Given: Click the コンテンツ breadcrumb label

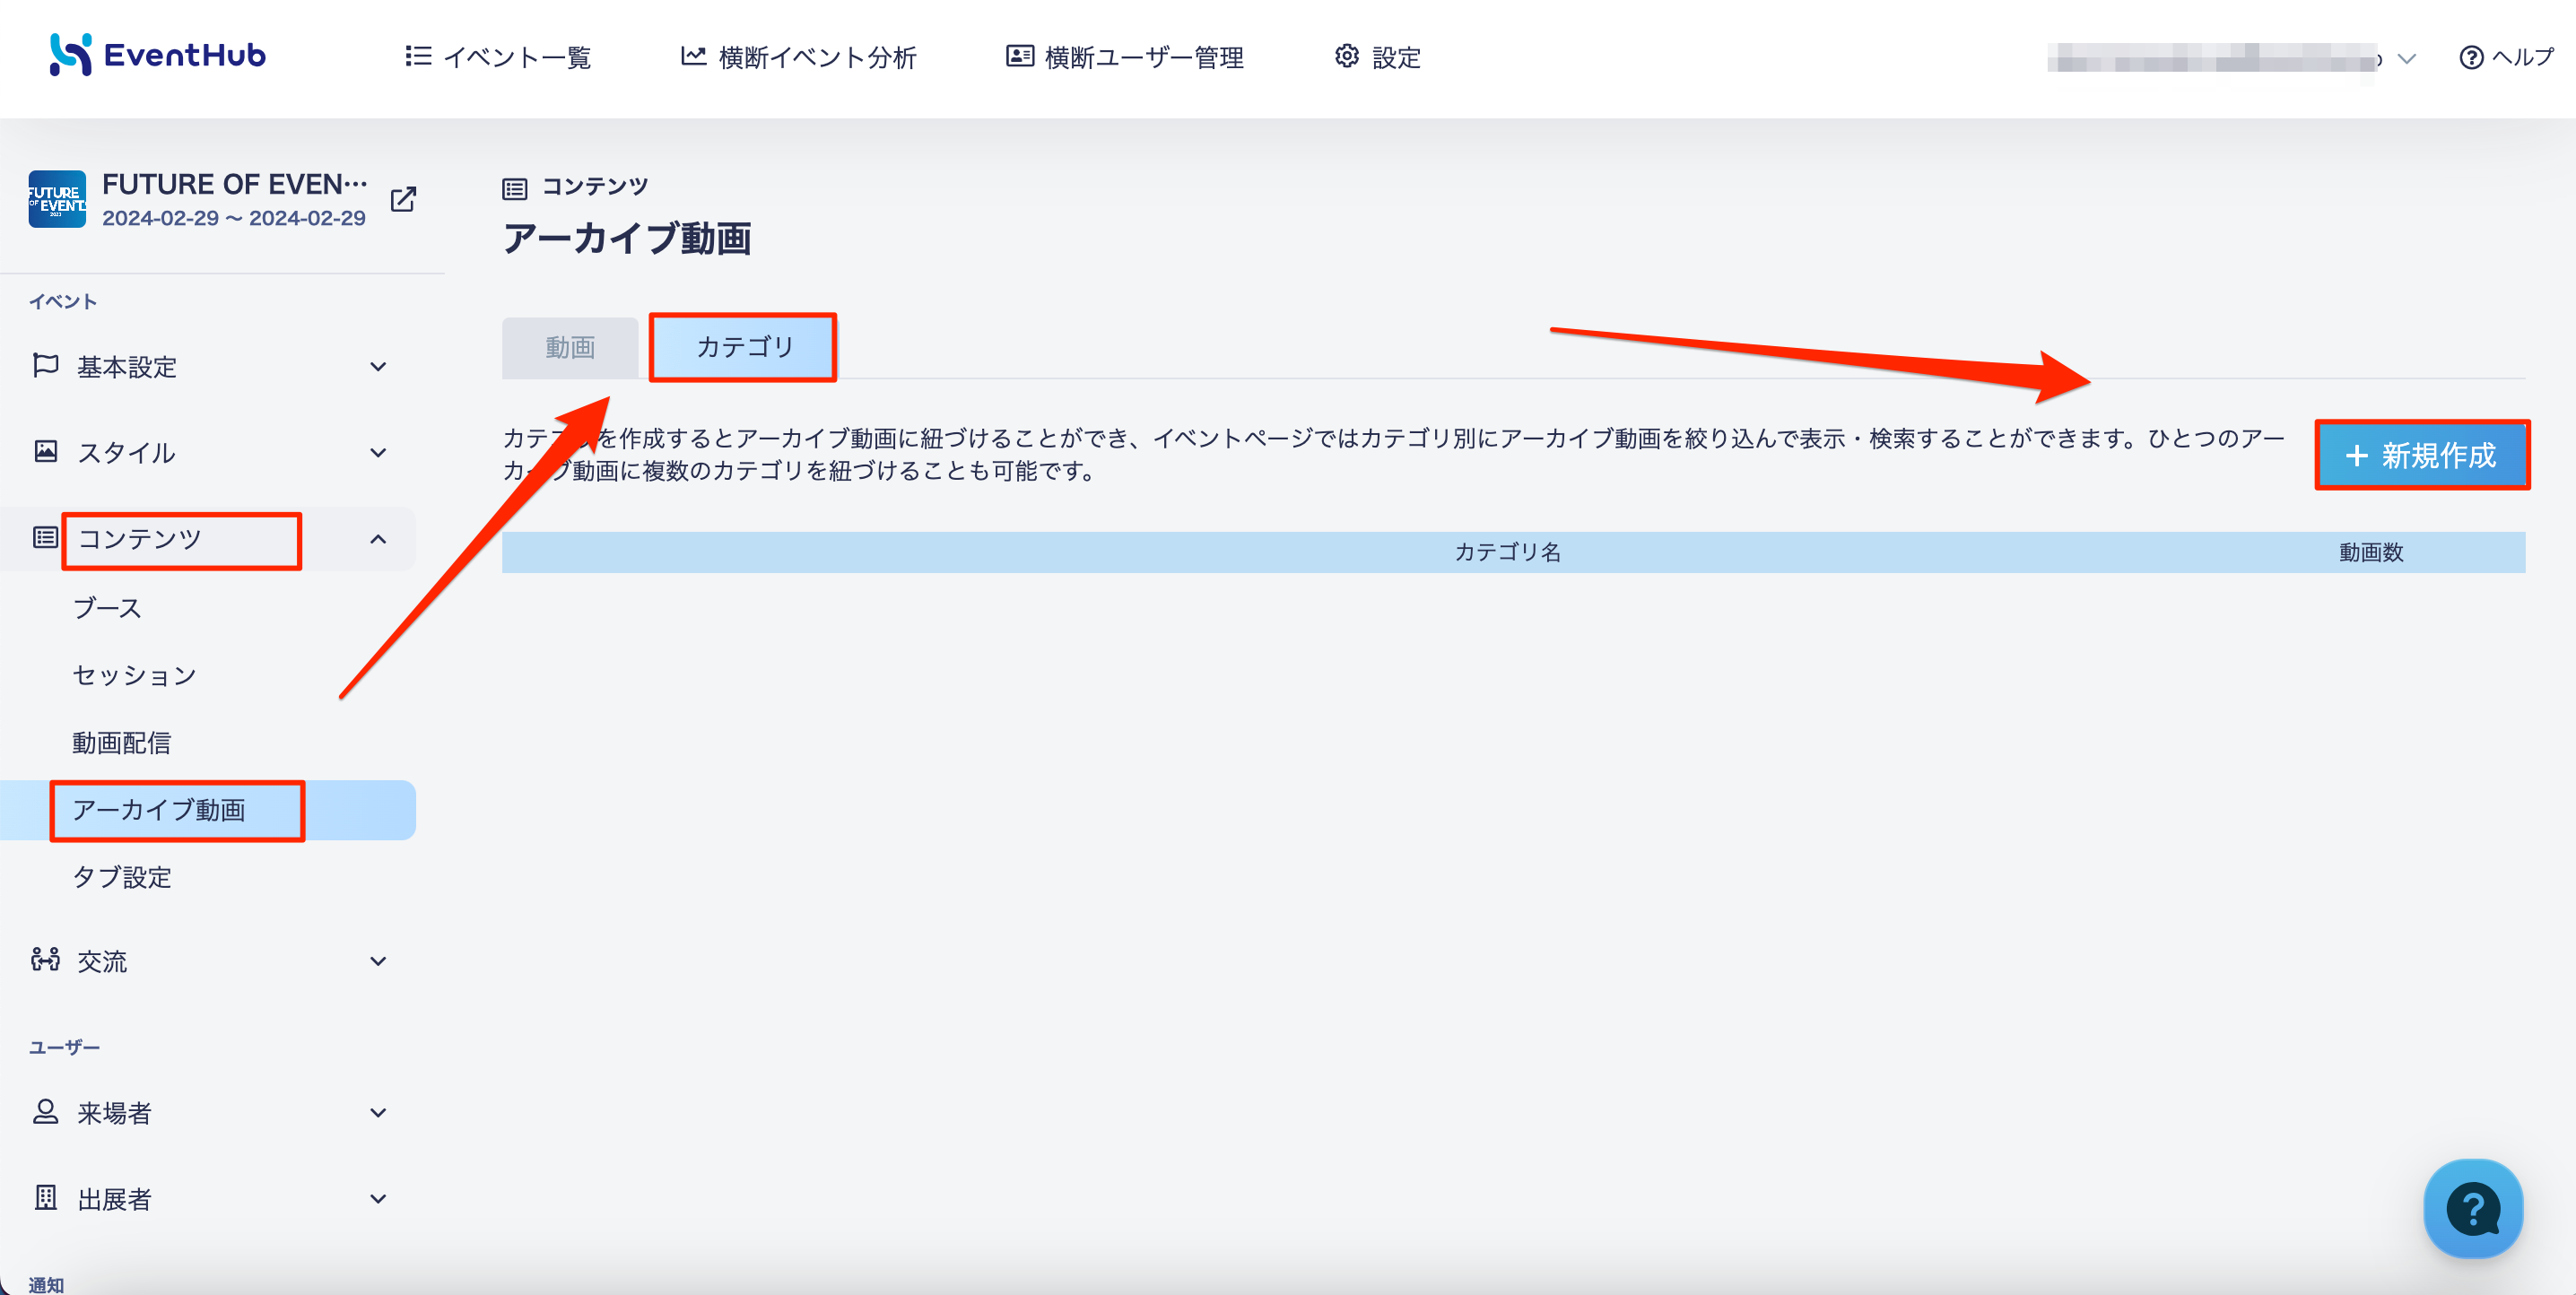Looking at the screenshot, I should click(594, 186).
